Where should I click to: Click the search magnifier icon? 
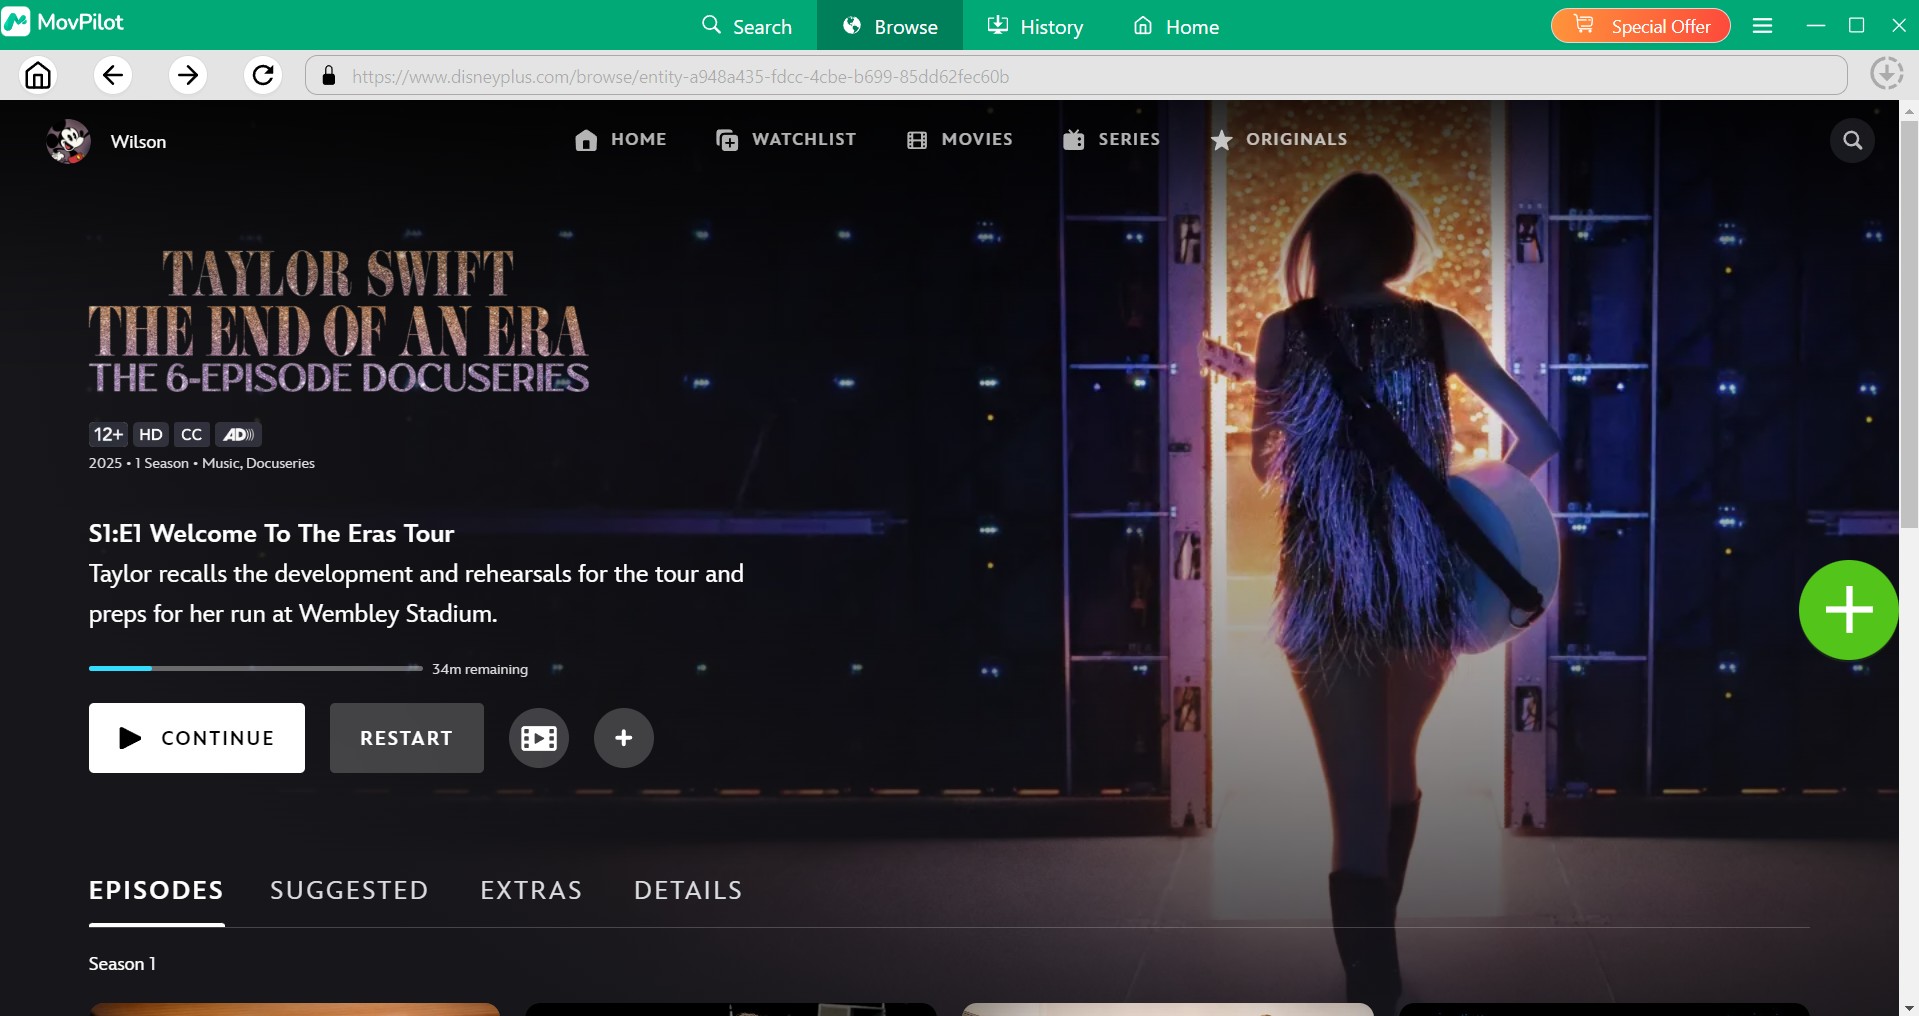pyautogui.click(x=1852, y=140)
